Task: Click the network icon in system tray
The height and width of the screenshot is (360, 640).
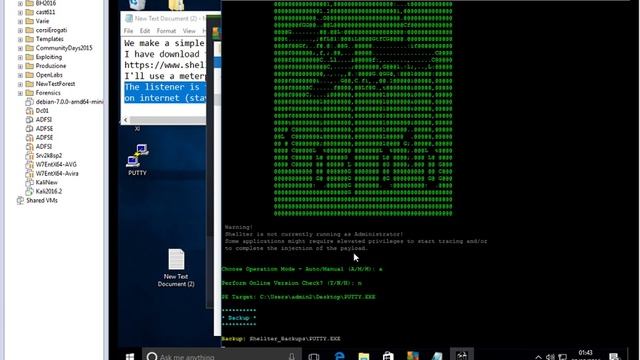Action: (562, 357)
